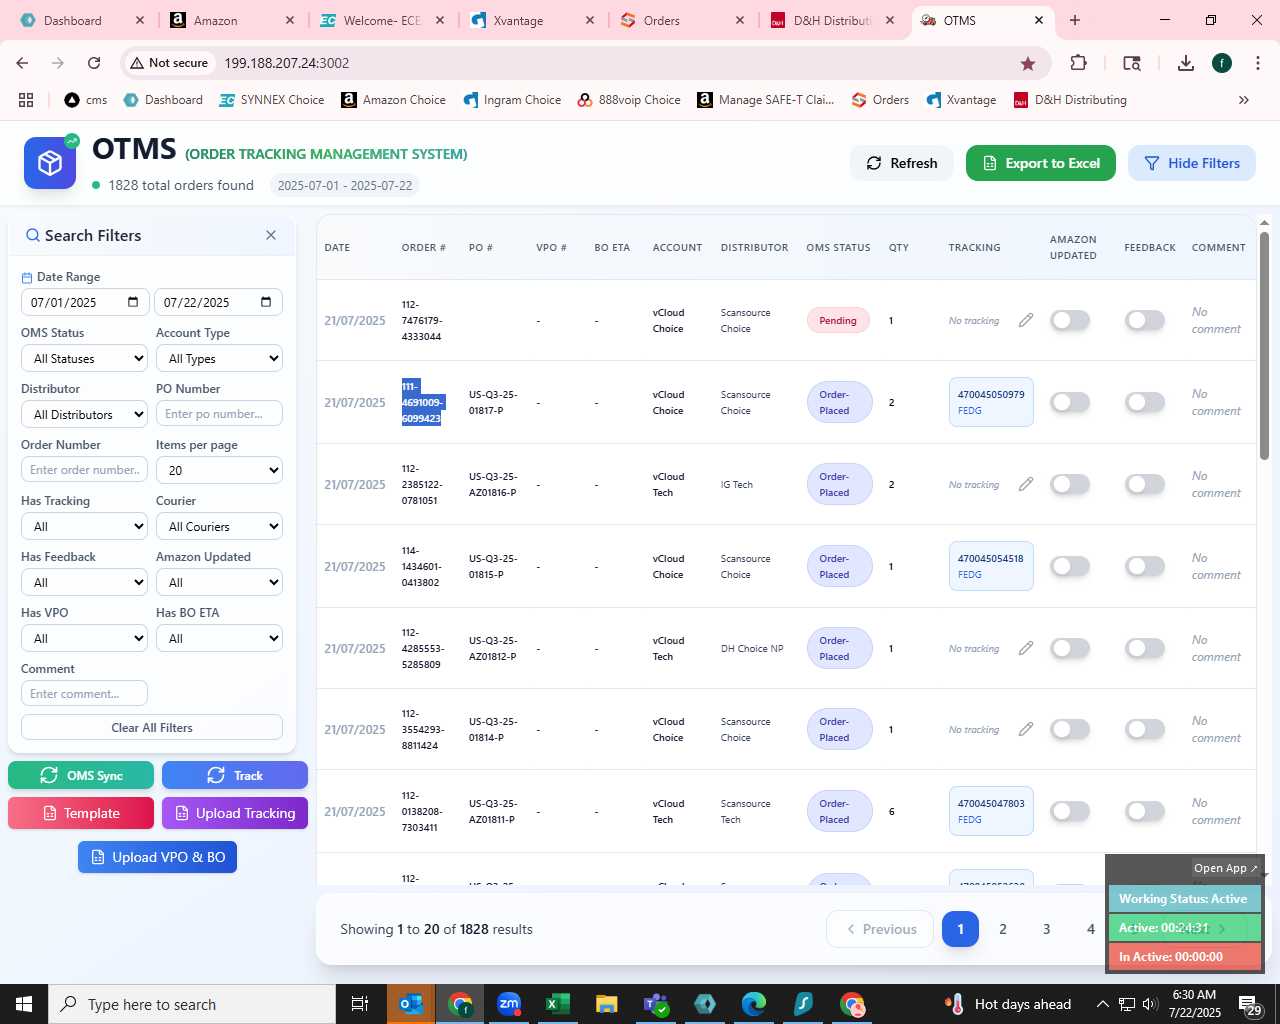The height and width of the screenshot is (1024, 1280).
Task: Click the Hide Filters button
Action: (x=1192, y=163)
